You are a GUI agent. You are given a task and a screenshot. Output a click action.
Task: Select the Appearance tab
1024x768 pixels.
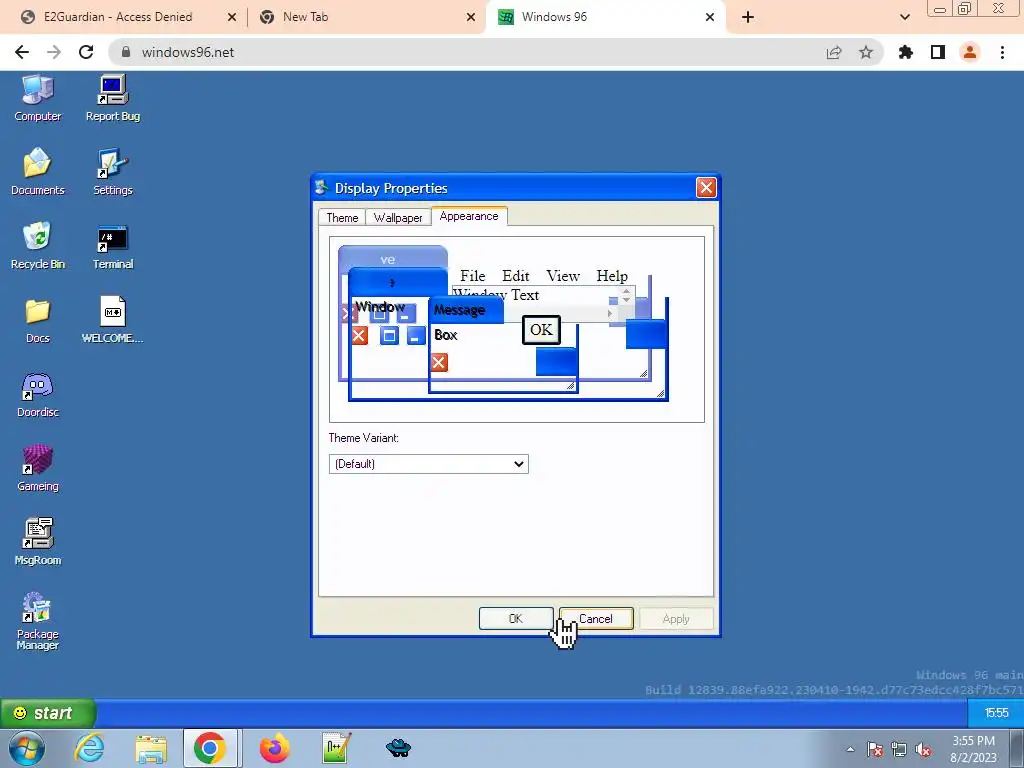469,216
